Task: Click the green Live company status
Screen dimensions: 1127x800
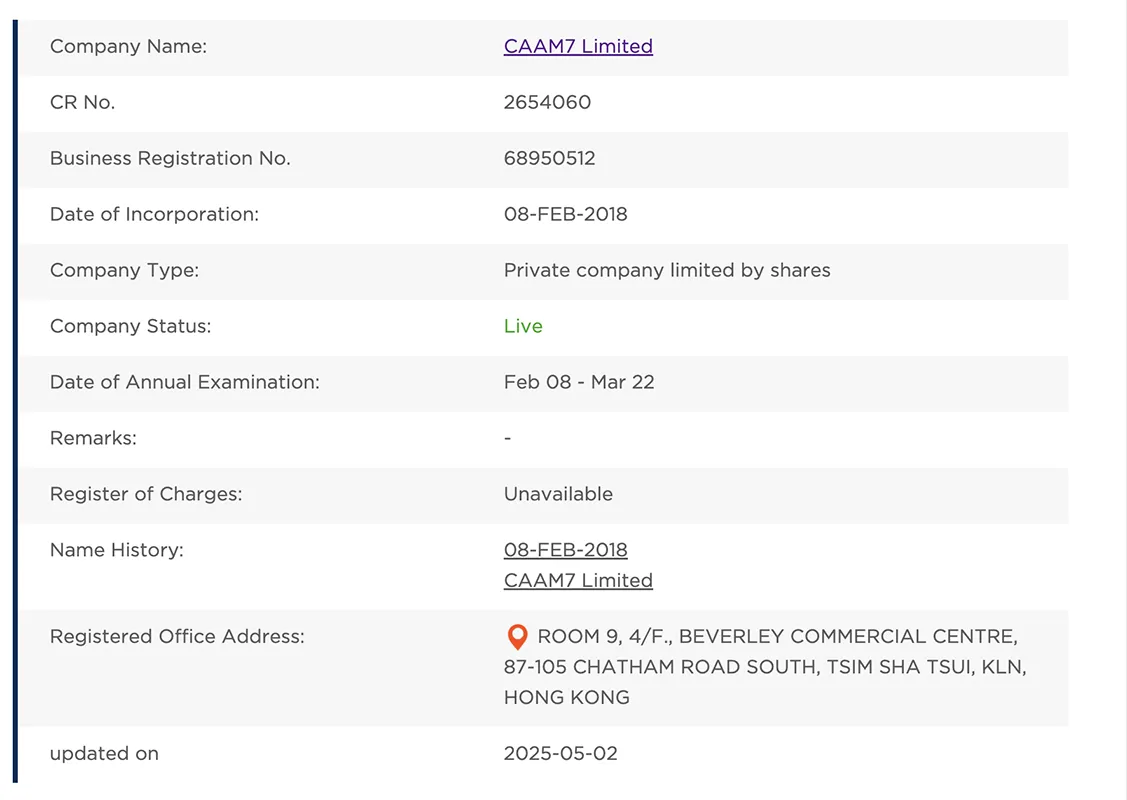Action: 523,326
